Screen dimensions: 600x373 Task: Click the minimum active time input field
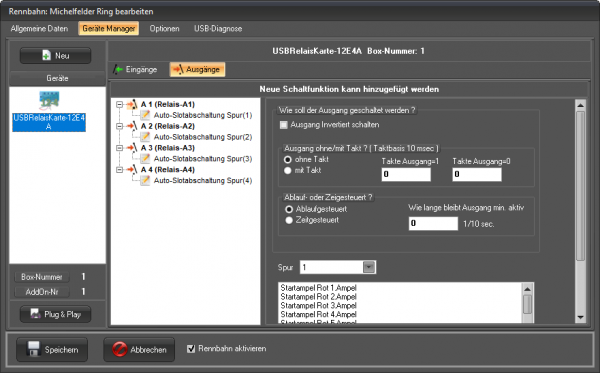(433, 223)
